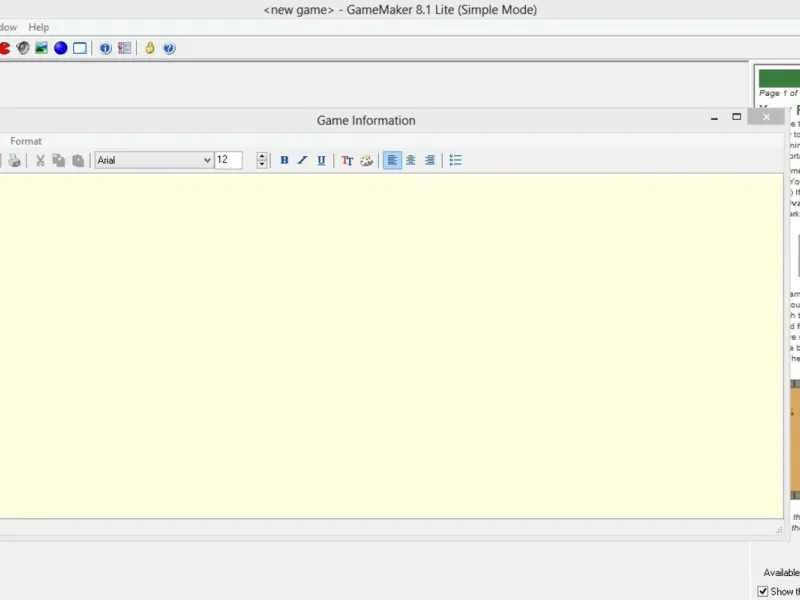Align text right
This screenshot has width=800, height=600.
tap(430, 160)
